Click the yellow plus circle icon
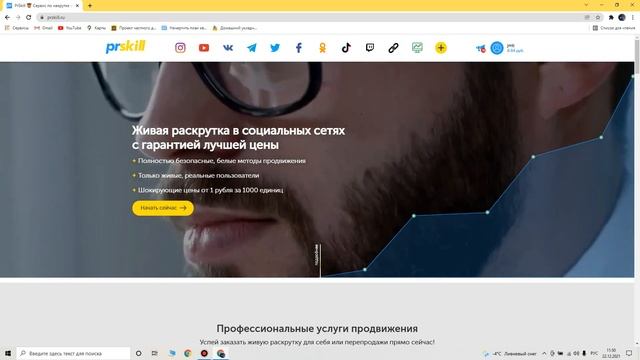This screenshot has height=360, width=640. [x=441, y=48]
